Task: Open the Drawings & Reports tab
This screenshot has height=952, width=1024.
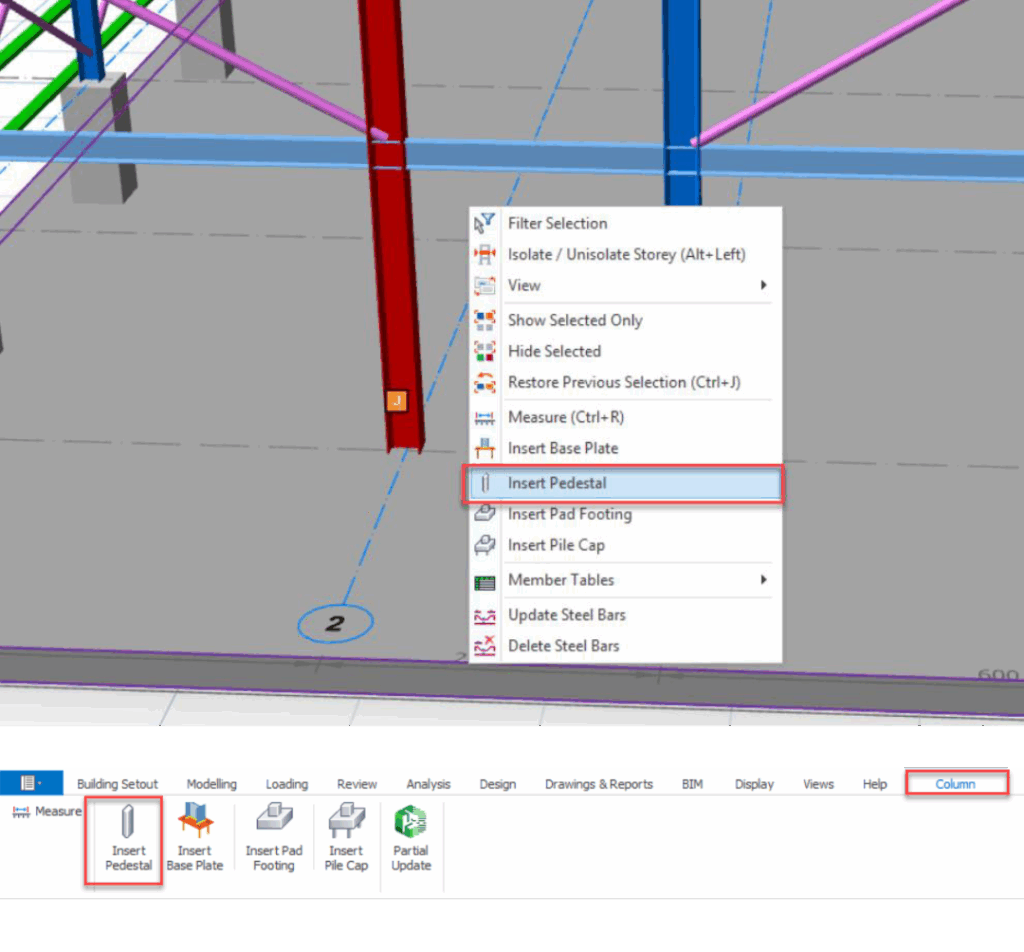Action: 598,784
